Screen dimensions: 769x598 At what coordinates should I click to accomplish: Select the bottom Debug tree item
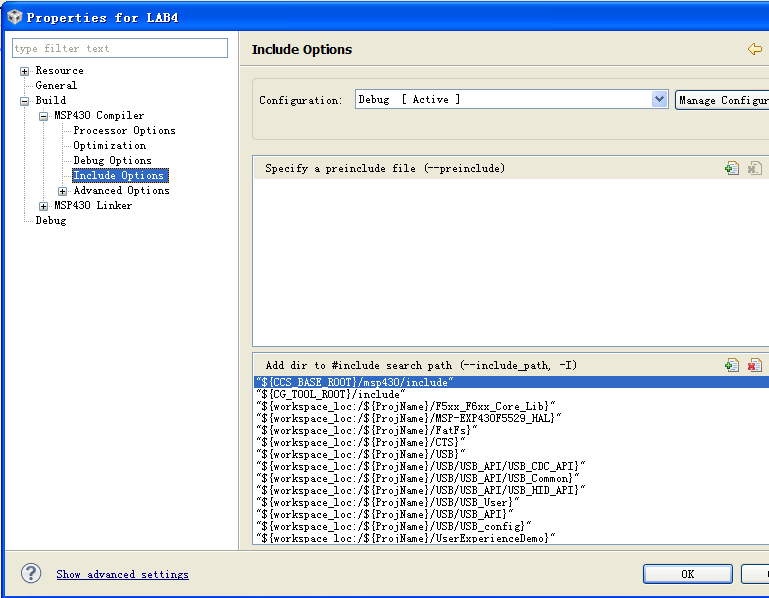pyautogui.click(x=51, y=220)
